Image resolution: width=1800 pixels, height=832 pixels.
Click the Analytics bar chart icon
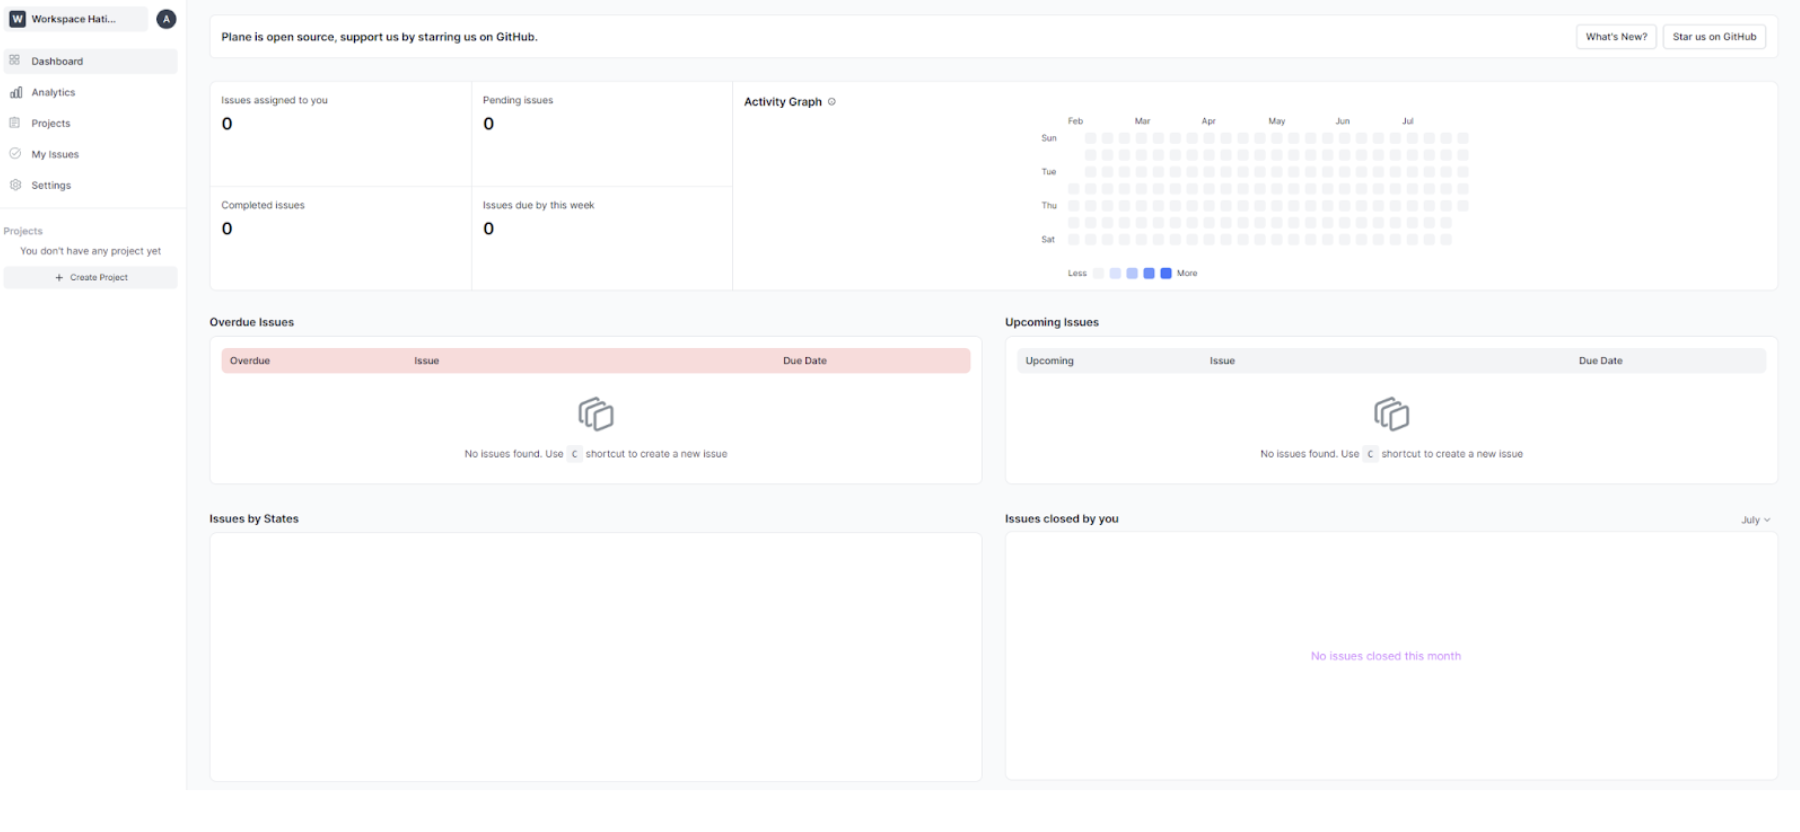(x=16, y=92)
